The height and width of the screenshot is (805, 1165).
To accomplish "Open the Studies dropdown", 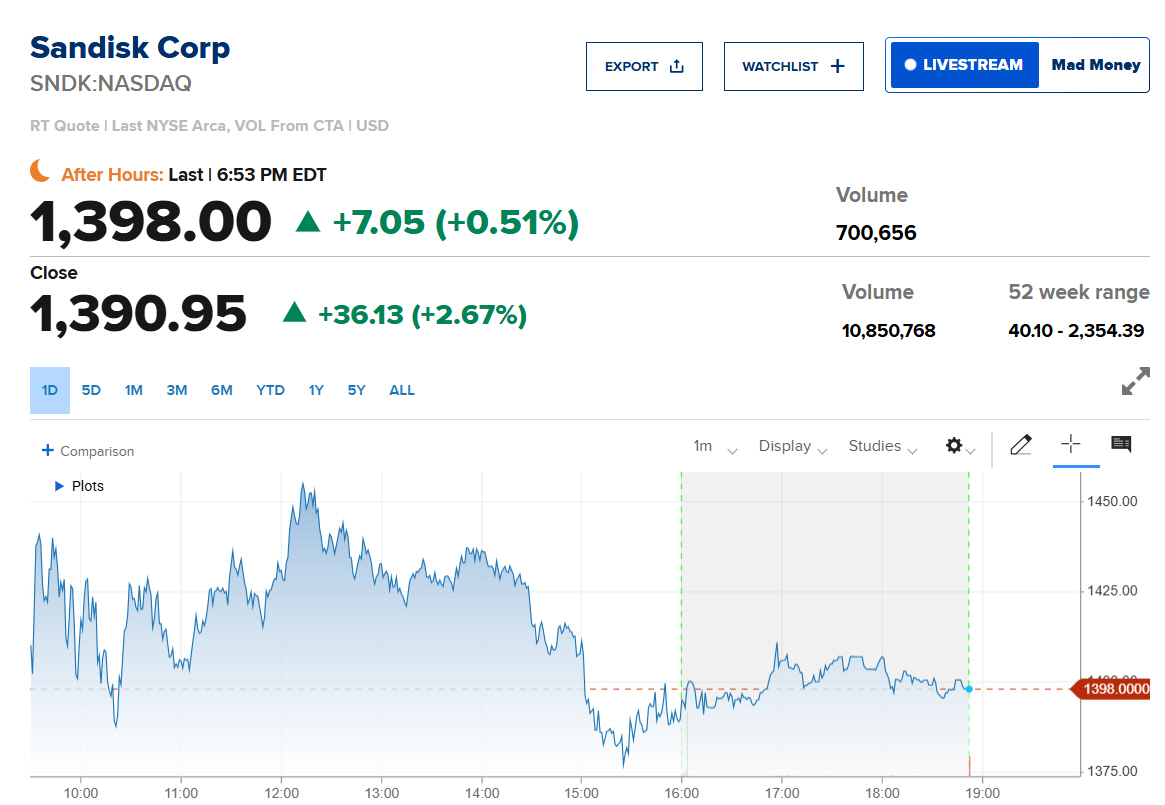I will [x=883, y=446].
